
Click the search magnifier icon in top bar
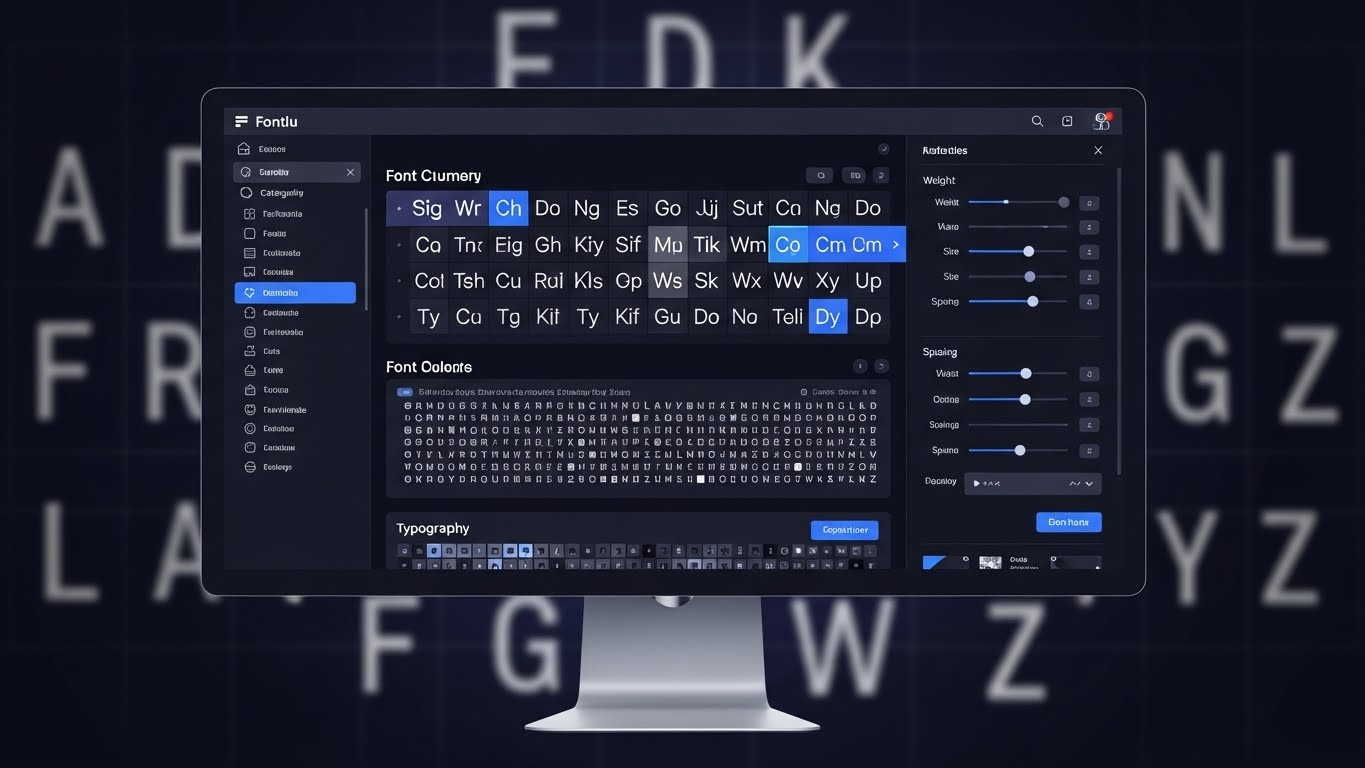point(1037,121)
